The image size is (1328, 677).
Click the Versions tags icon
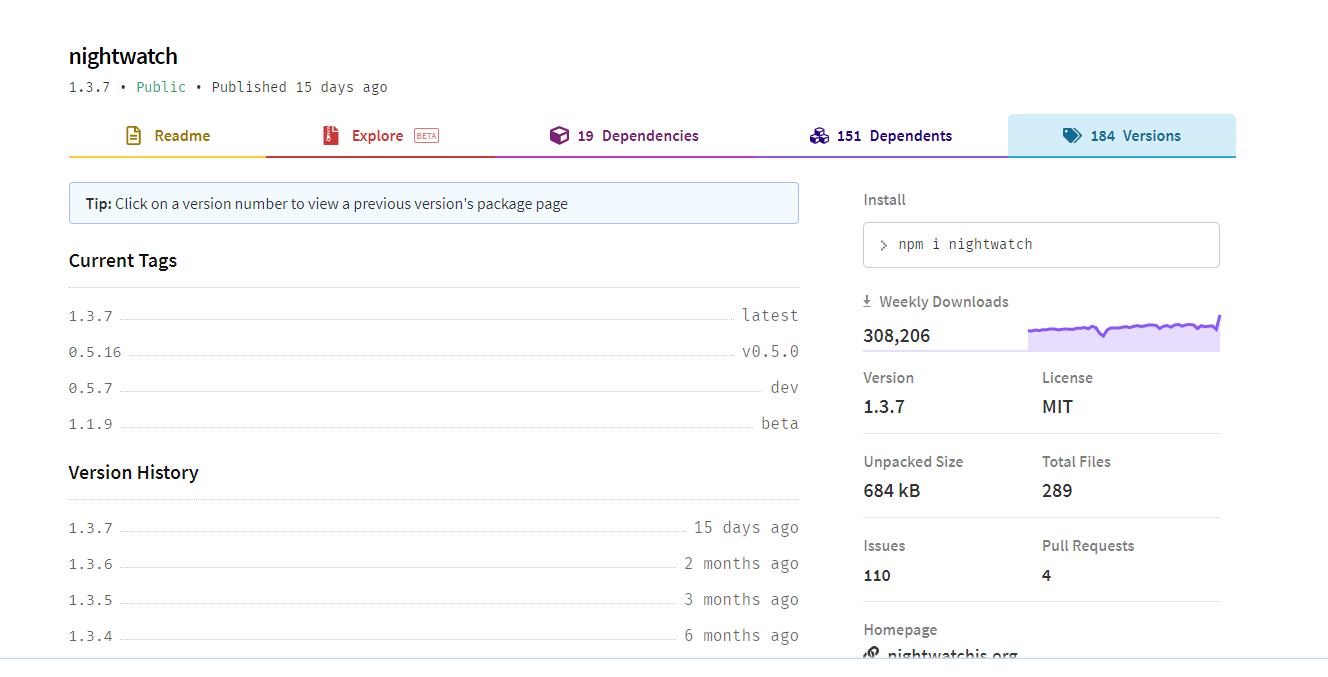coord(1072,136)
